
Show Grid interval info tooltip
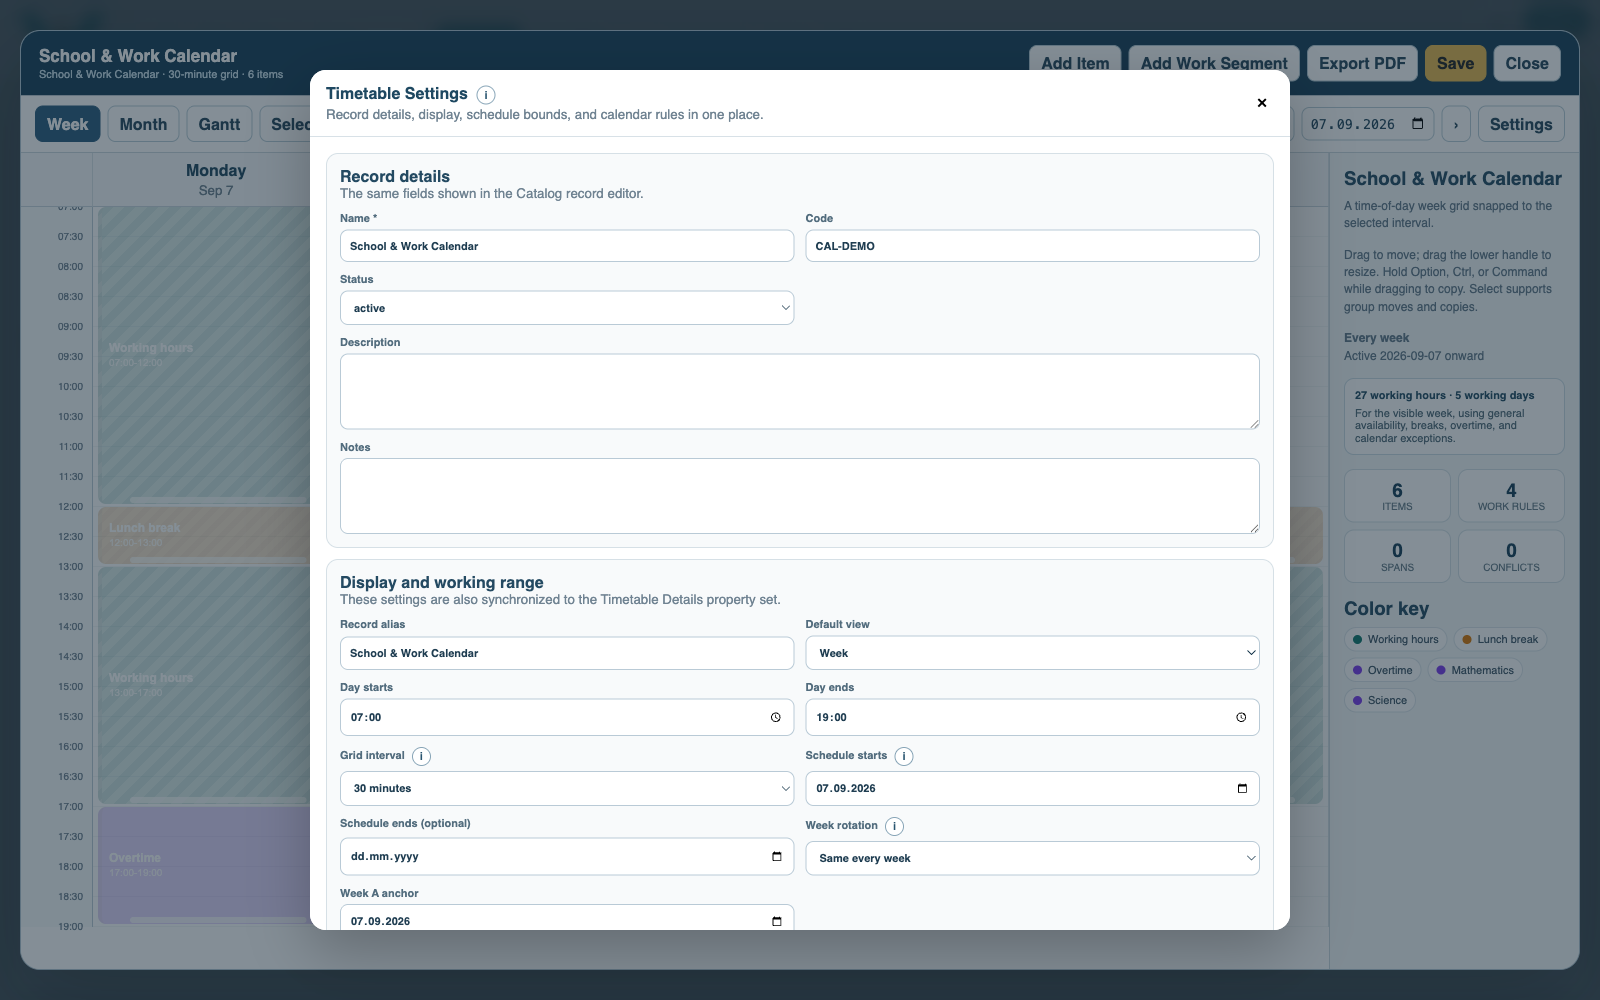(422, 757)
